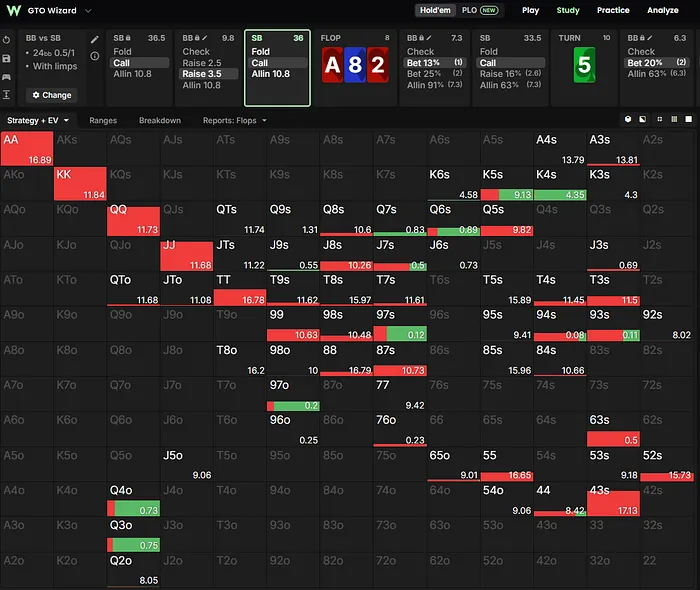The height and width of the screenshot is (590, 700).
Task: Select Bet 13% in BB 7.3 node
Action: [x=434, y=62]
